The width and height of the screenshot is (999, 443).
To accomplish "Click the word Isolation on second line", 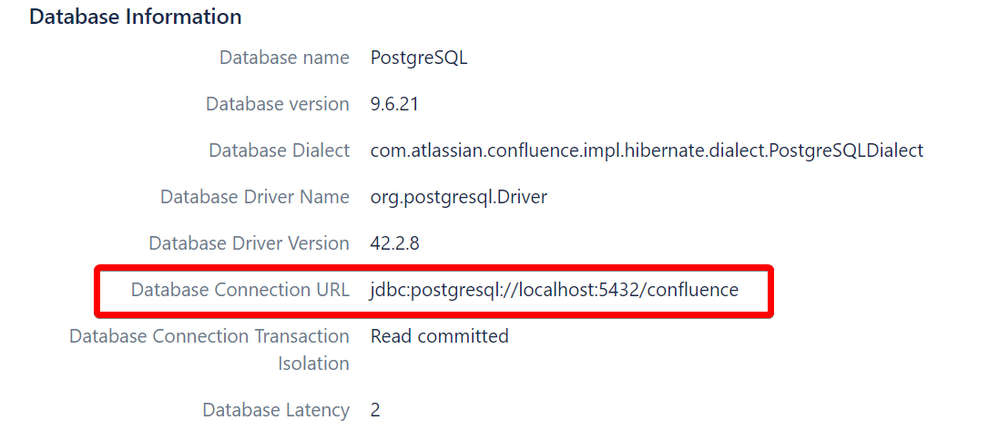I will pos(313,364).
